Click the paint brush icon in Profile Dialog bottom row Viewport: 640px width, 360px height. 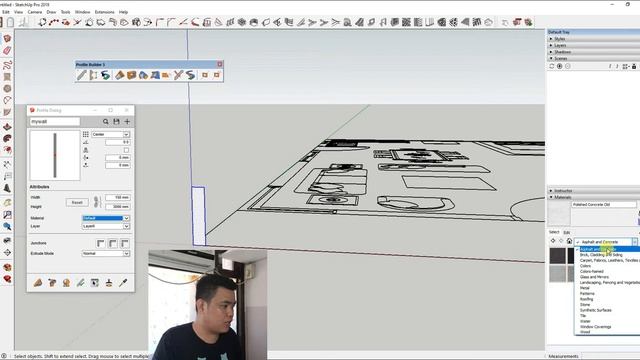pos(109,282)
